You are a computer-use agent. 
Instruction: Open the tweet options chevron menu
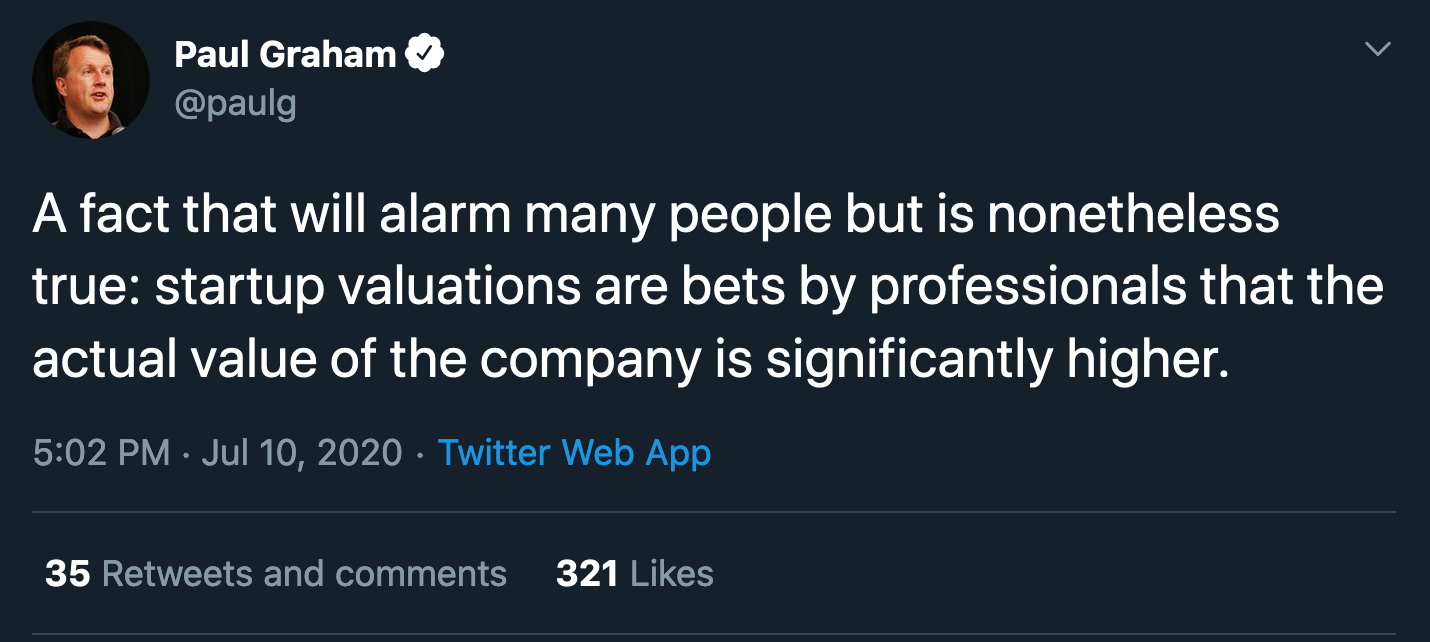[1378, 49]
